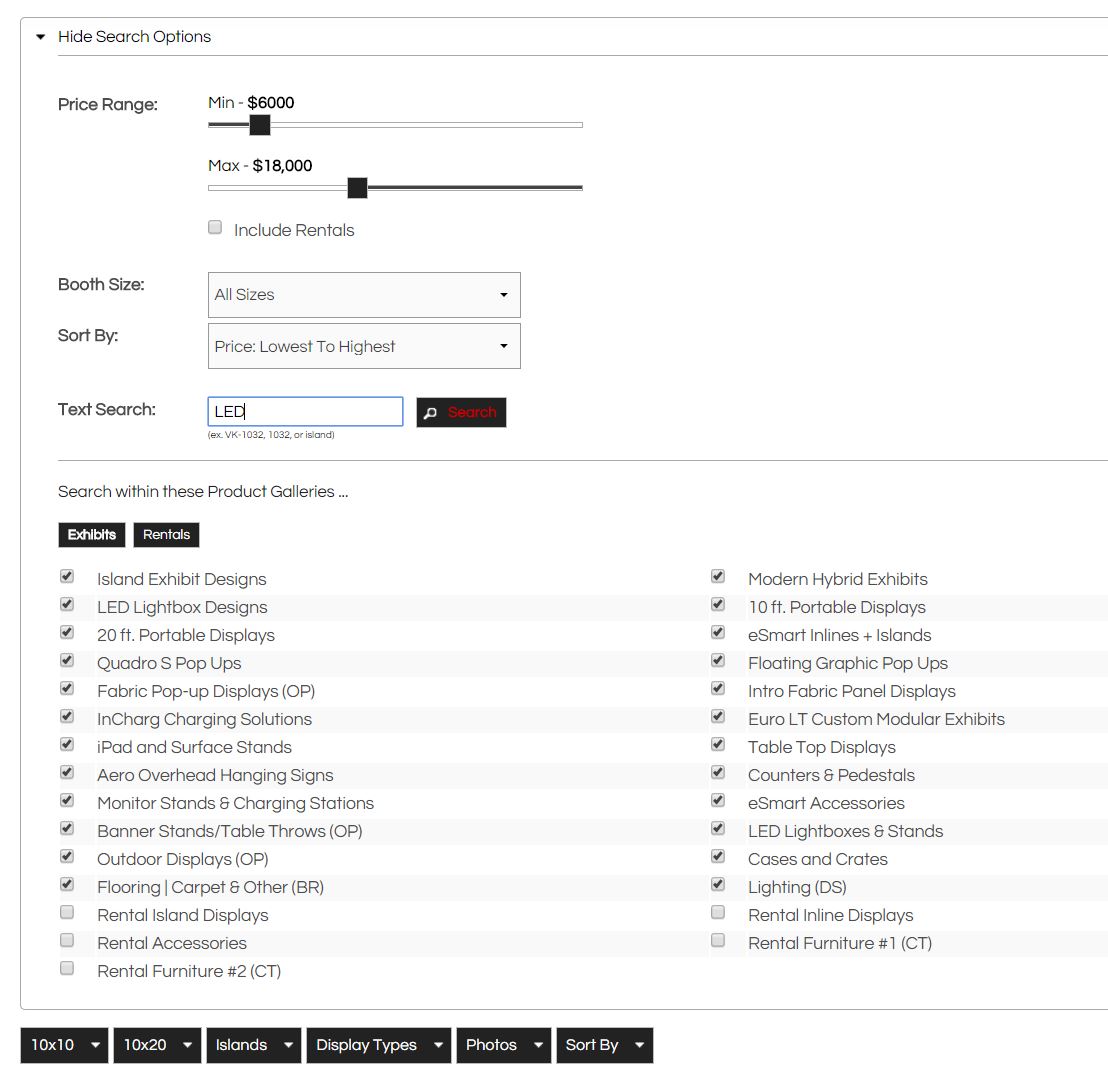Open the 10x10 dropdown in bottom bar
The image size is (1108, 1076).
pyautogui.click(x=63, y=1045)
